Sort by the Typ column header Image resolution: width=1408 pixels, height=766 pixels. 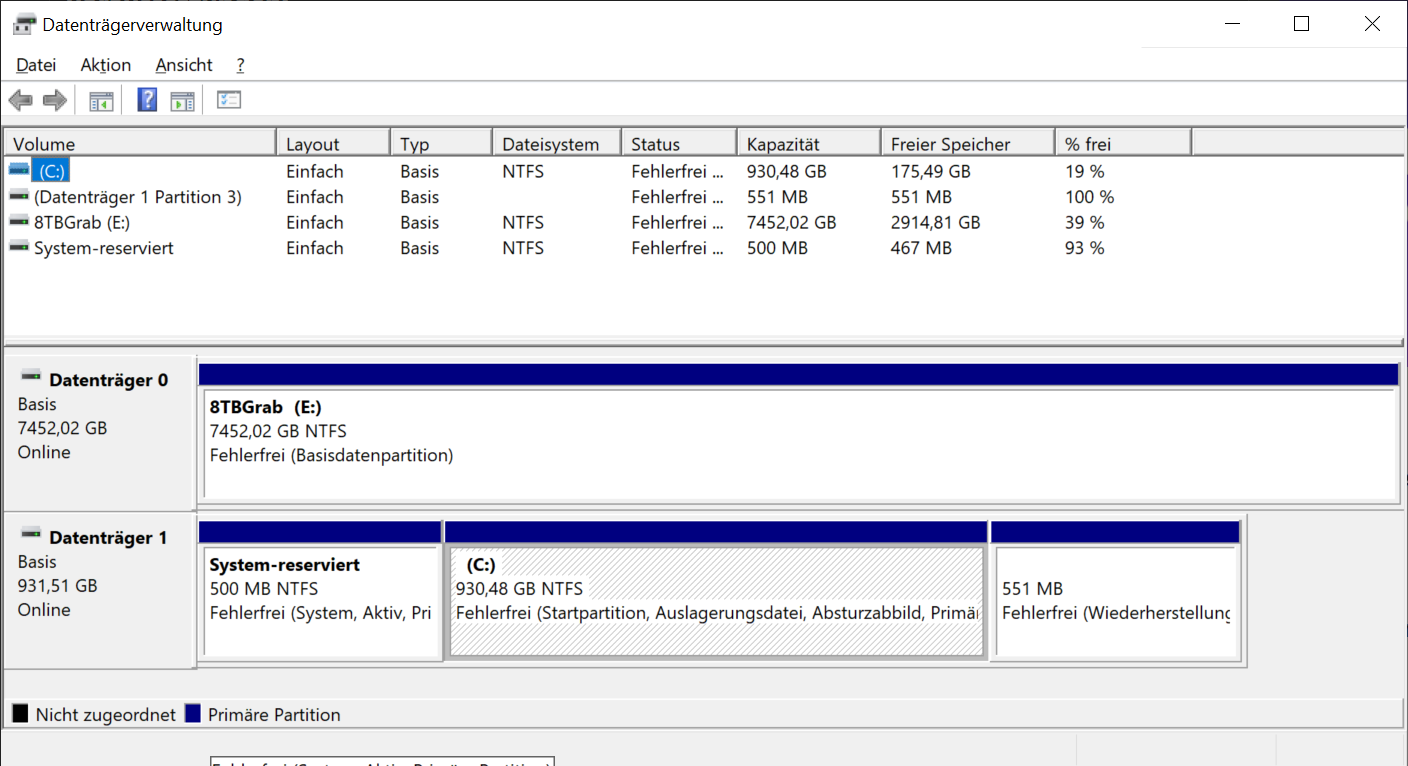tap(441, 144)
